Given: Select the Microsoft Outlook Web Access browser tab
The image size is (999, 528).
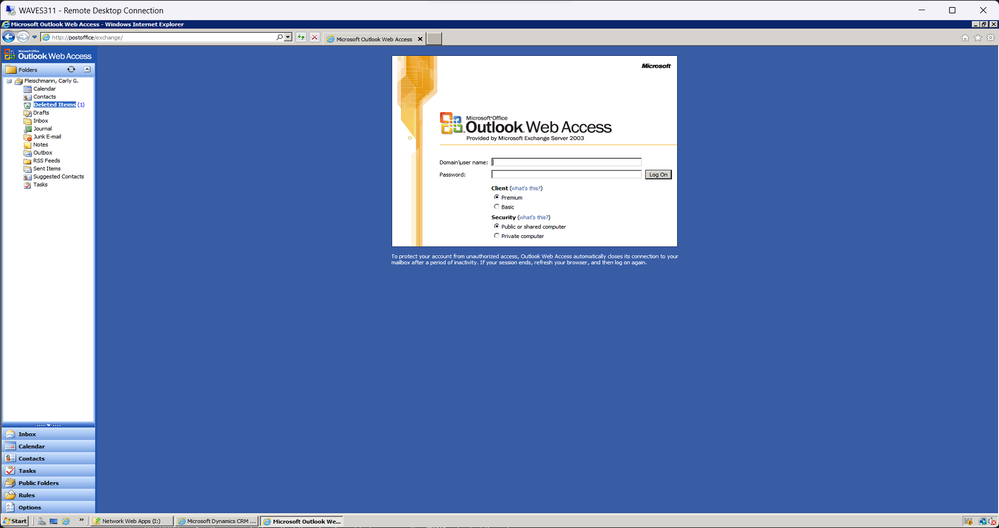Looking at the screenshot, I should (374, 39).
